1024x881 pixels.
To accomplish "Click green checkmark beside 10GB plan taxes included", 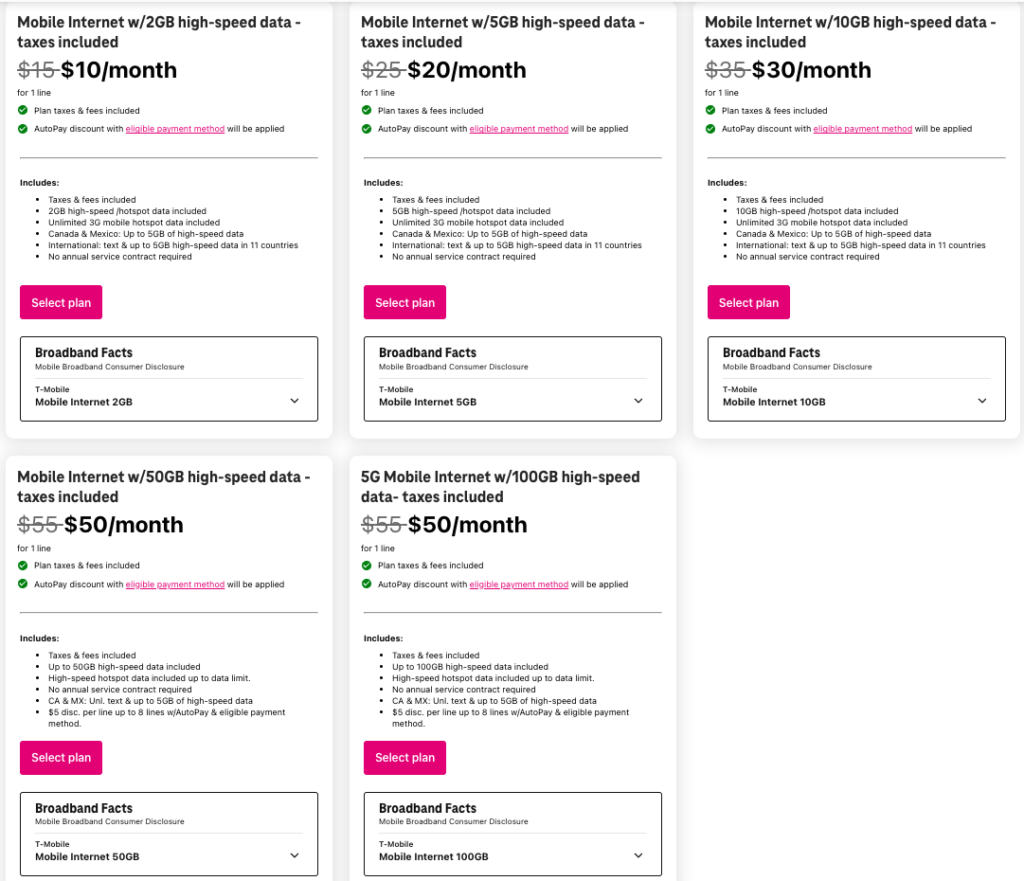I will [x=711, y=110].
